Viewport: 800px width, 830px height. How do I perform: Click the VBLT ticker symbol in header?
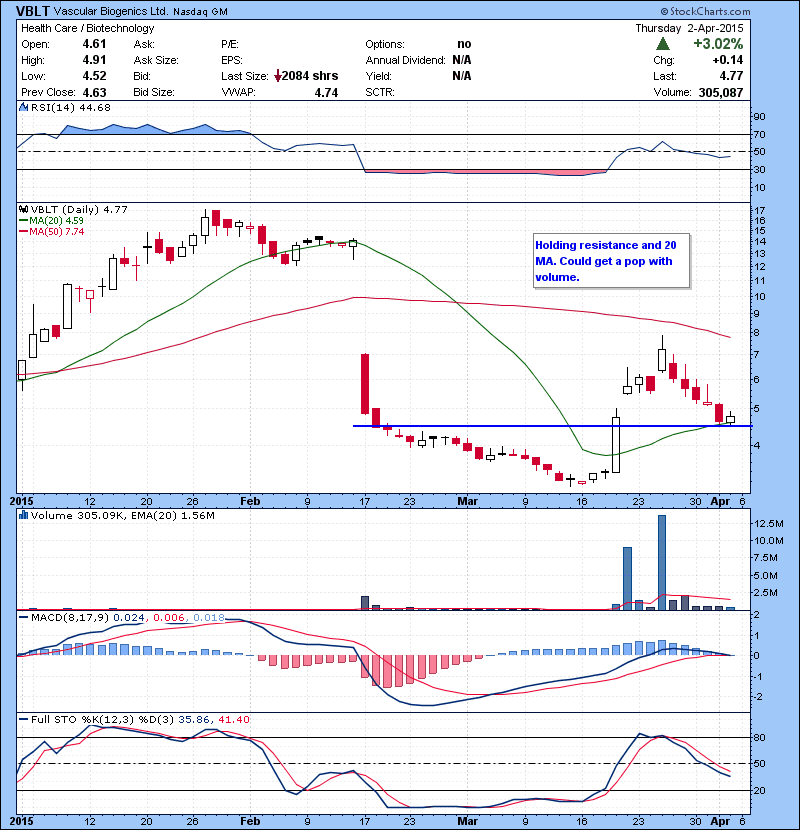point(33,11)
